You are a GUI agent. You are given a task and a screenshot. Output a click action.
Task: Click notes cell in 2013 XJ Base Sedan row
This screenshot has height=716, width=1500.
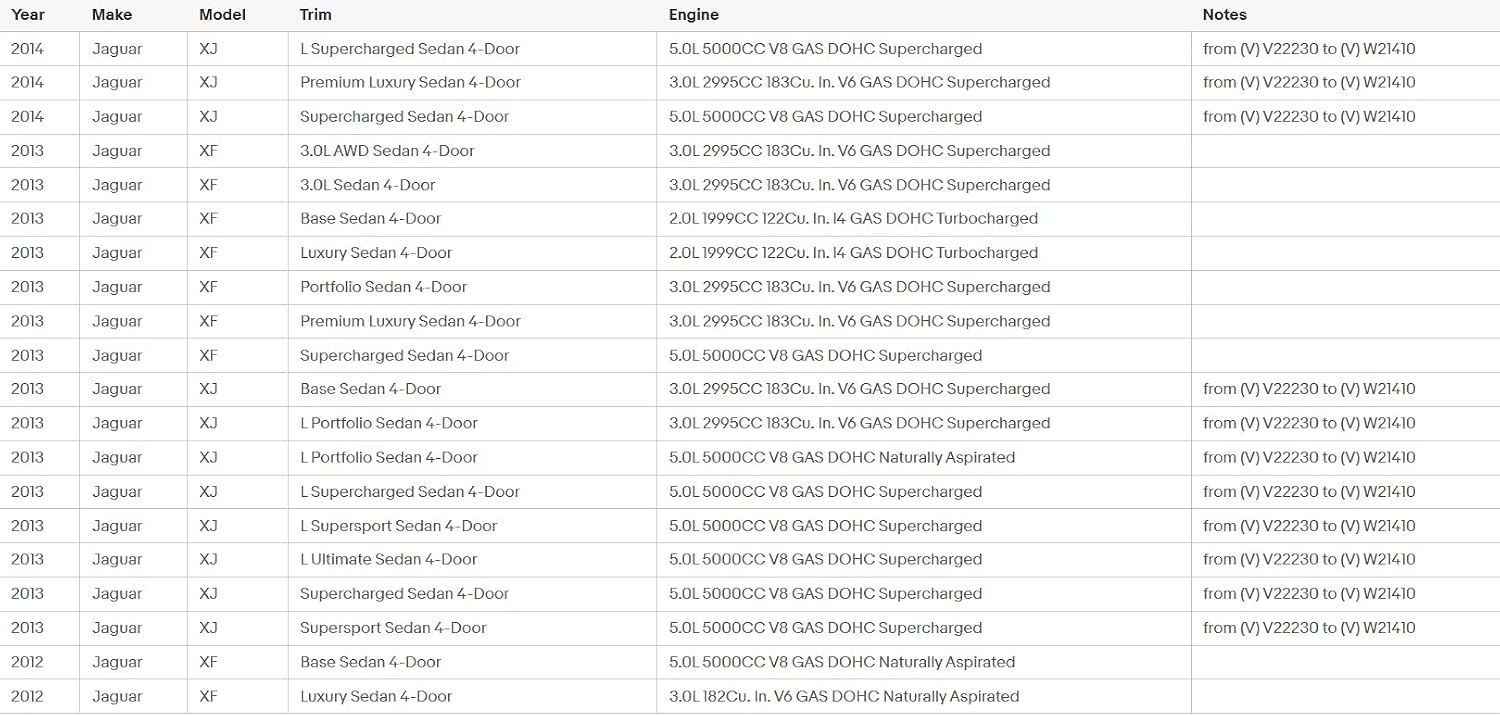click(1309, 389)
